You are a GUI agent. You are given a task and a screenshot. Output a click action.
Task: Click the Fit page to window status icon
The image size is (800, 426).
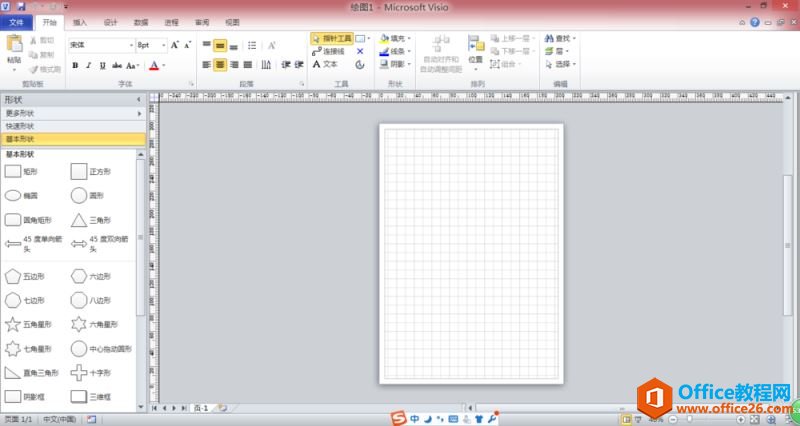tap(755, 419)
